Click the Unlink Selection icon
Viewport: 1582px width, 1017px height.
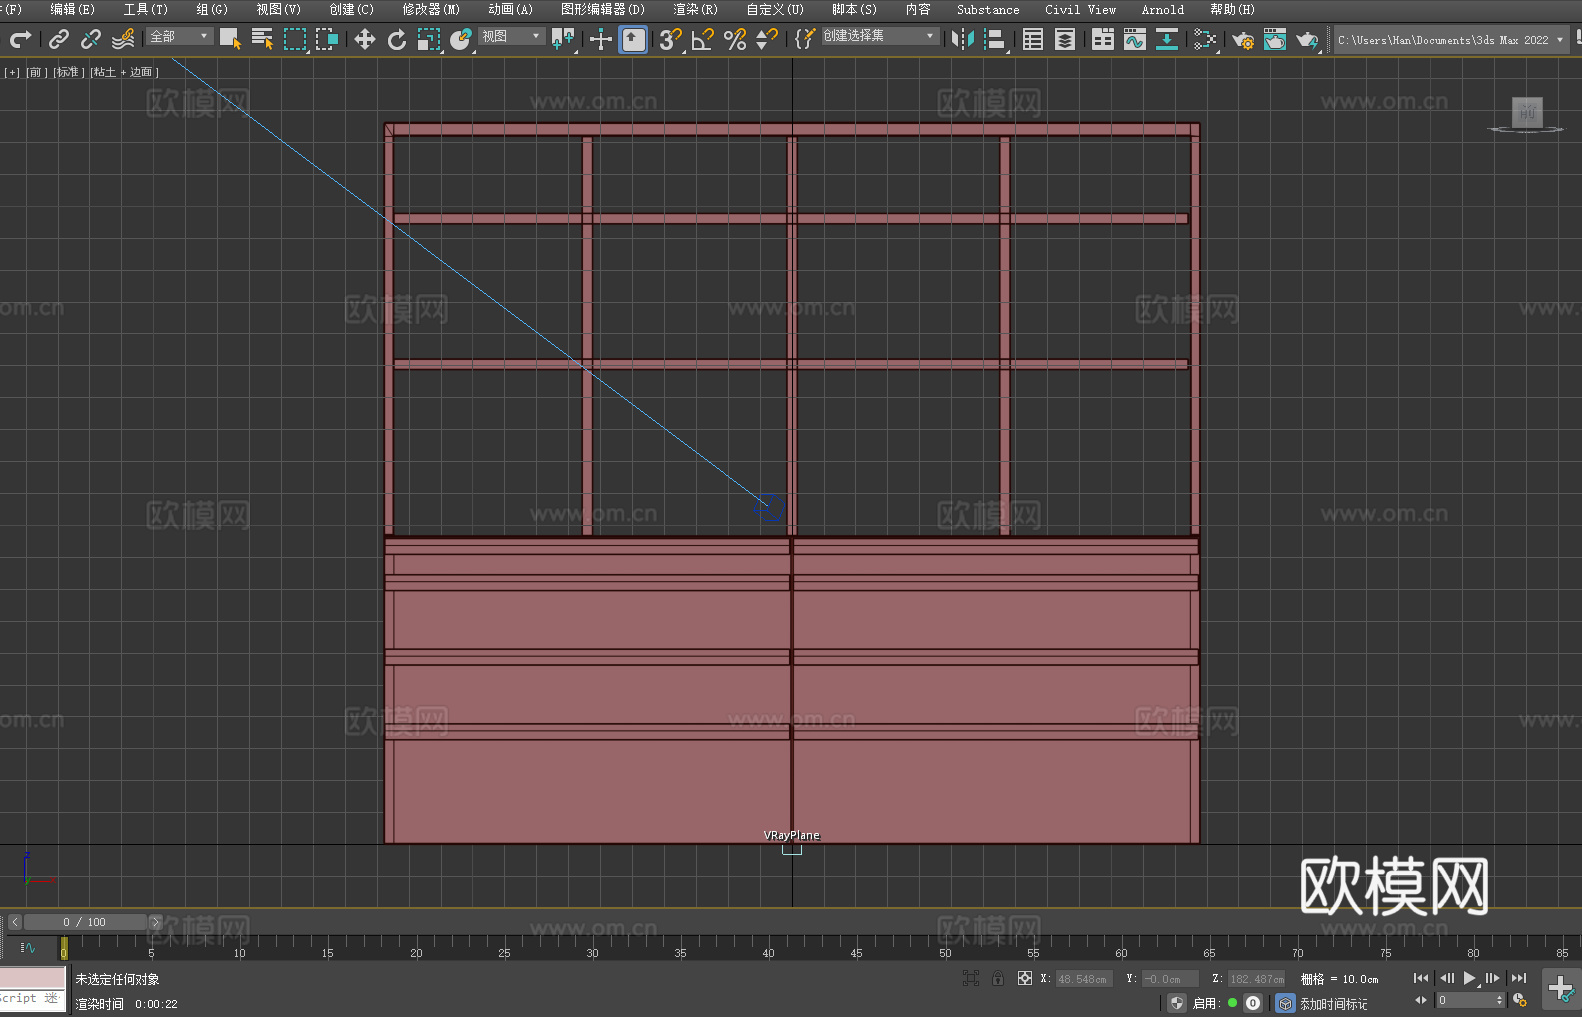pyautogui.click(x=91, y=39)
